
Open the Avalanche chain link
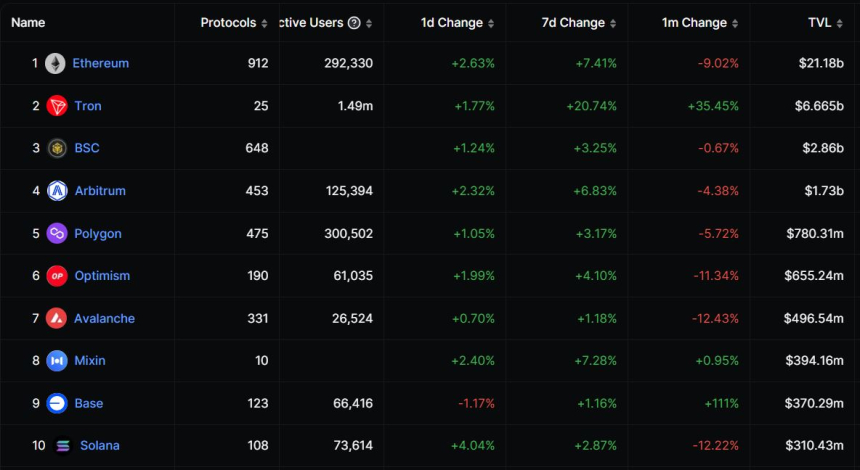click(104, 318)
